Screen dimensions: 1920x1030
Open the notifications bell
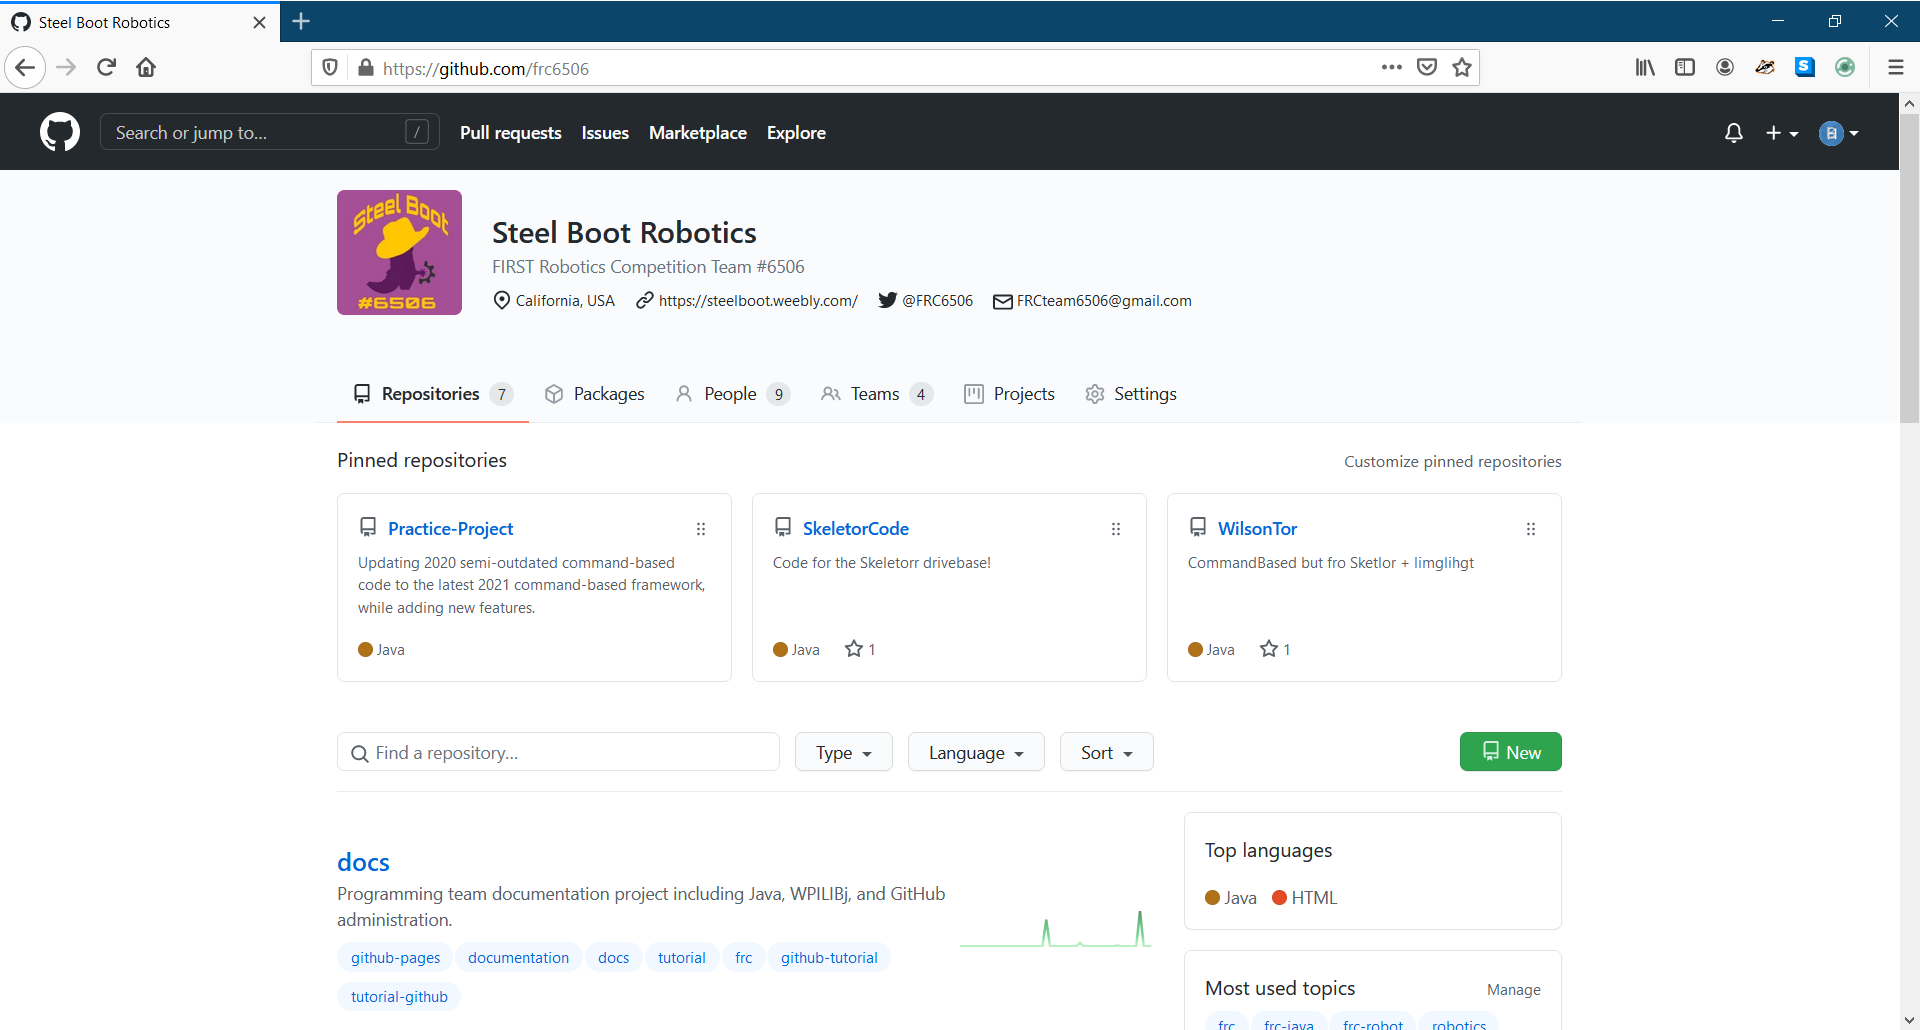[1734, 133]
